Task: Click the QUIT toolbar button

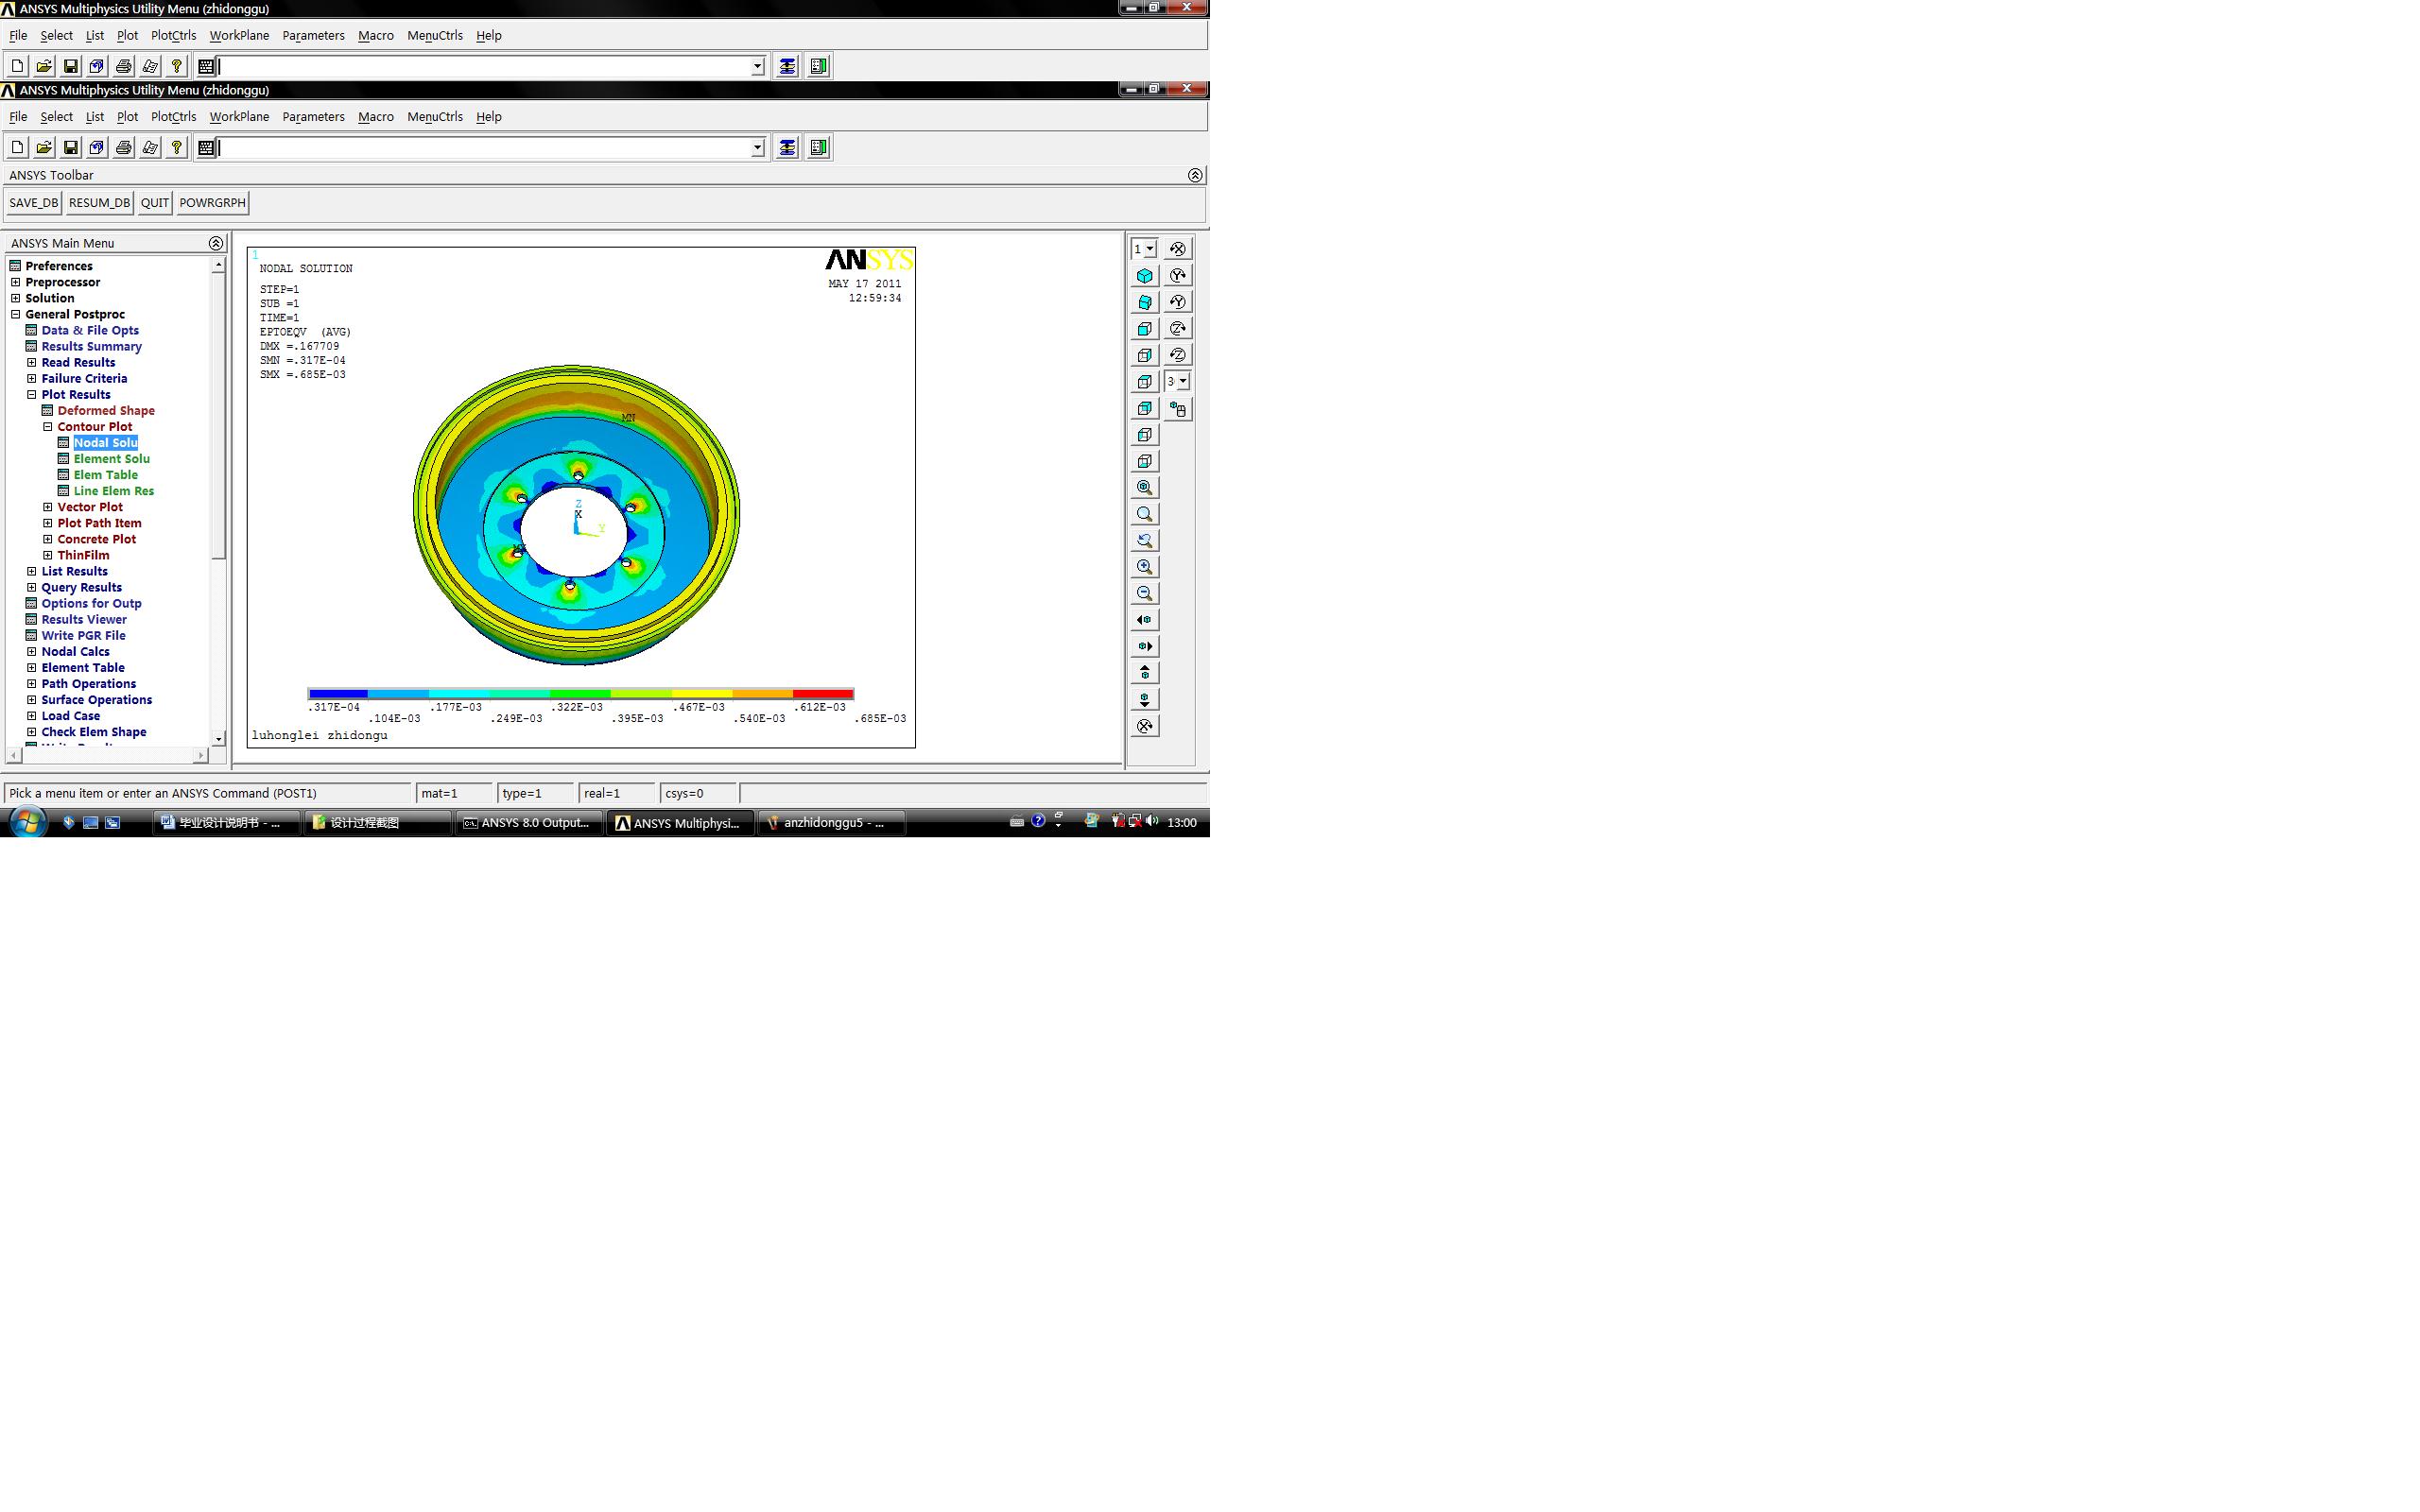Action: tap(154, 203)
